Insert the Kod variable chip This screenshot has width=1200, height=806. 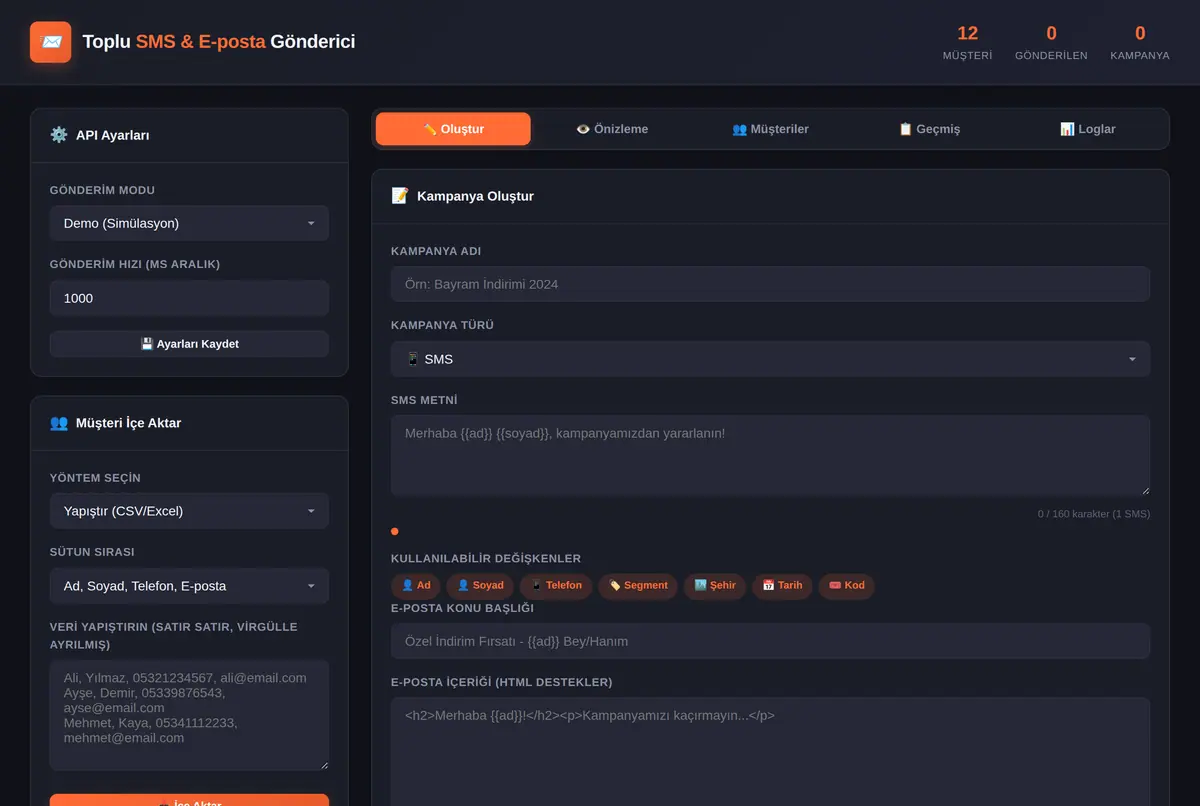point(847,586)
